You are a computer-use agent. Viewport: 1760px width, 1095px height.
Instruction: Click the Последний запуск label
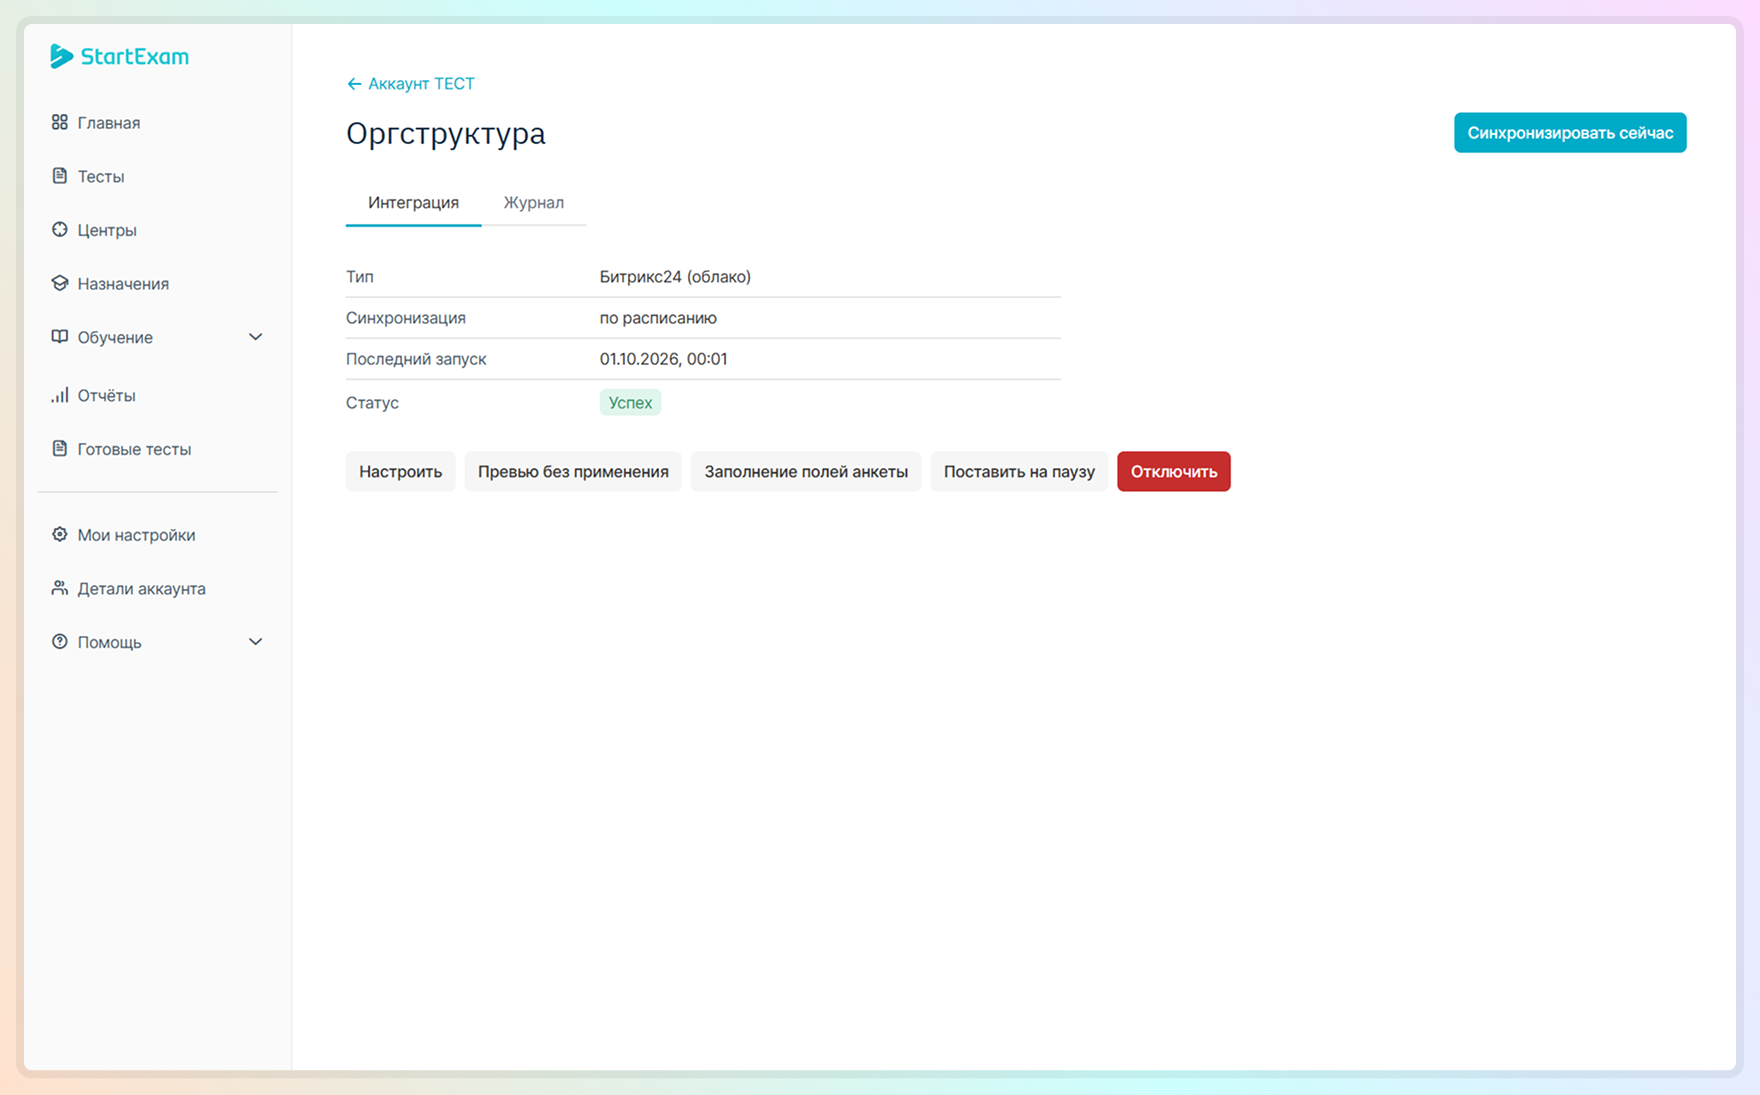(416, 359)
